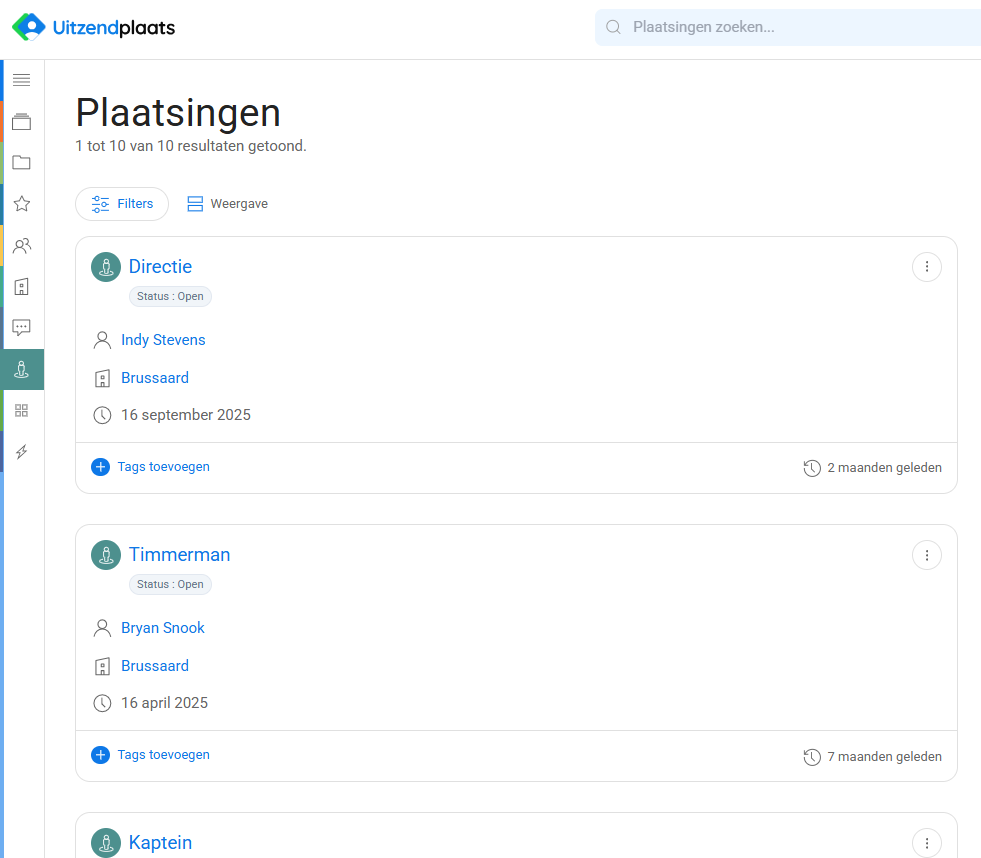The image size is (981, 858).
Task: Open the people sidebar icon
Action: (22, 245)
